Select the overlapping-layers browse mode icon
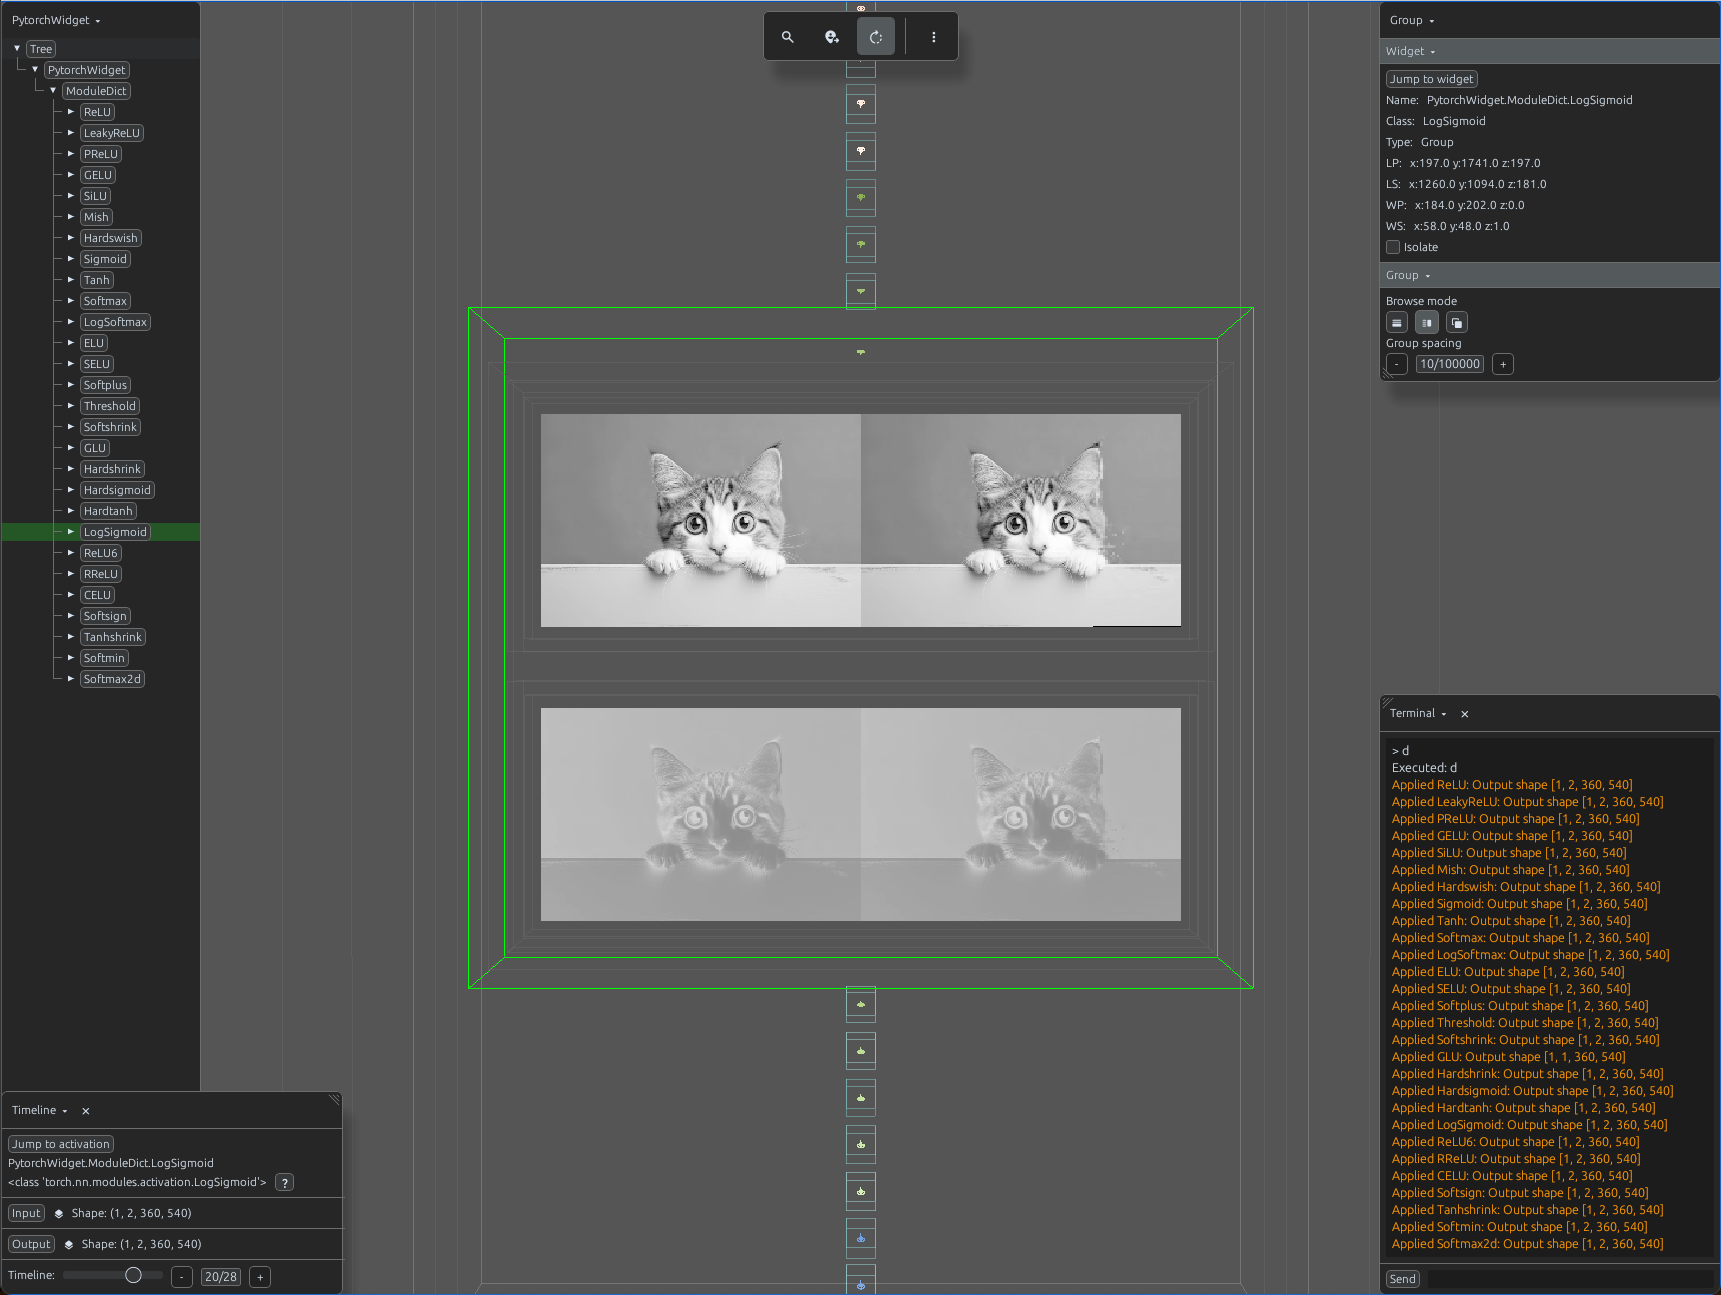The height and width of the screenshot is (1295, 1721). tap(1457, 323)
